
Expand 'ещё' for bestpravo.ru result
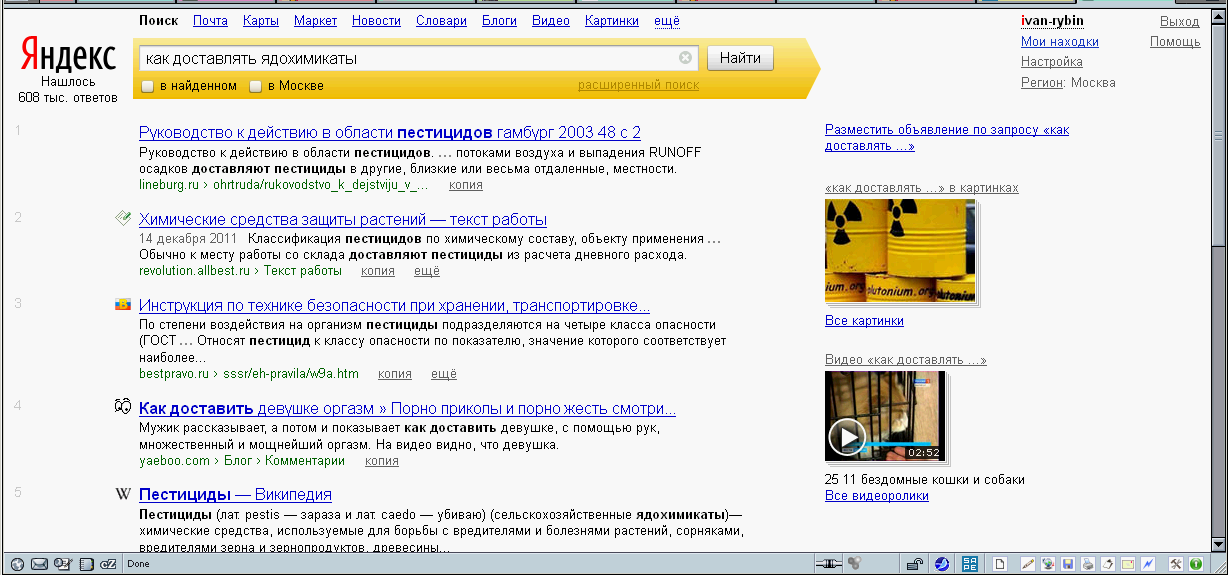[444, 374]
